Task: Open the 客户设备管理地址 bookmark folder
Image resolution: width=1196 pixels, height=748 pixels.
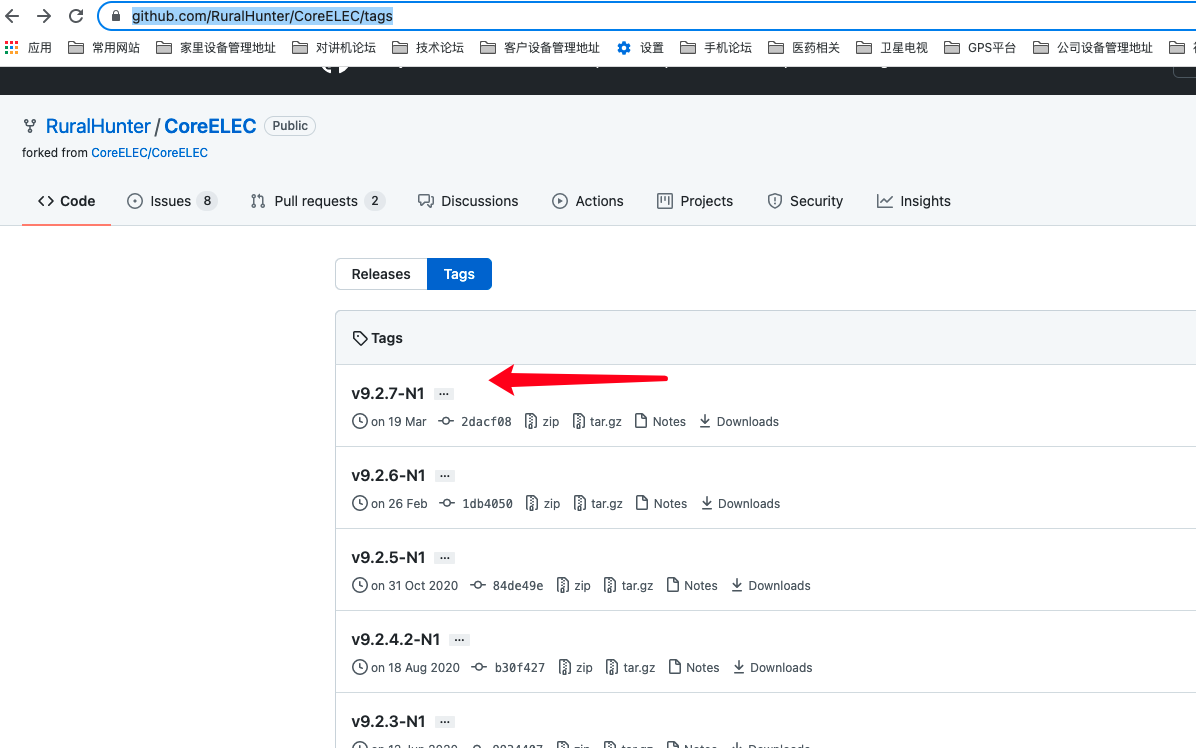Action: click(x=540, y=48)
